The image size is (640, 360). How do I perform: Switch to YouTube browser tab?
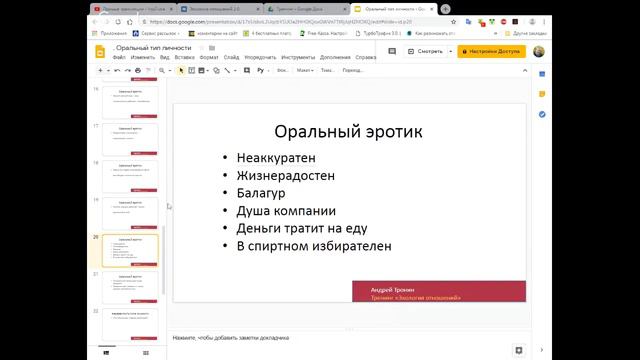pos(133,9)
